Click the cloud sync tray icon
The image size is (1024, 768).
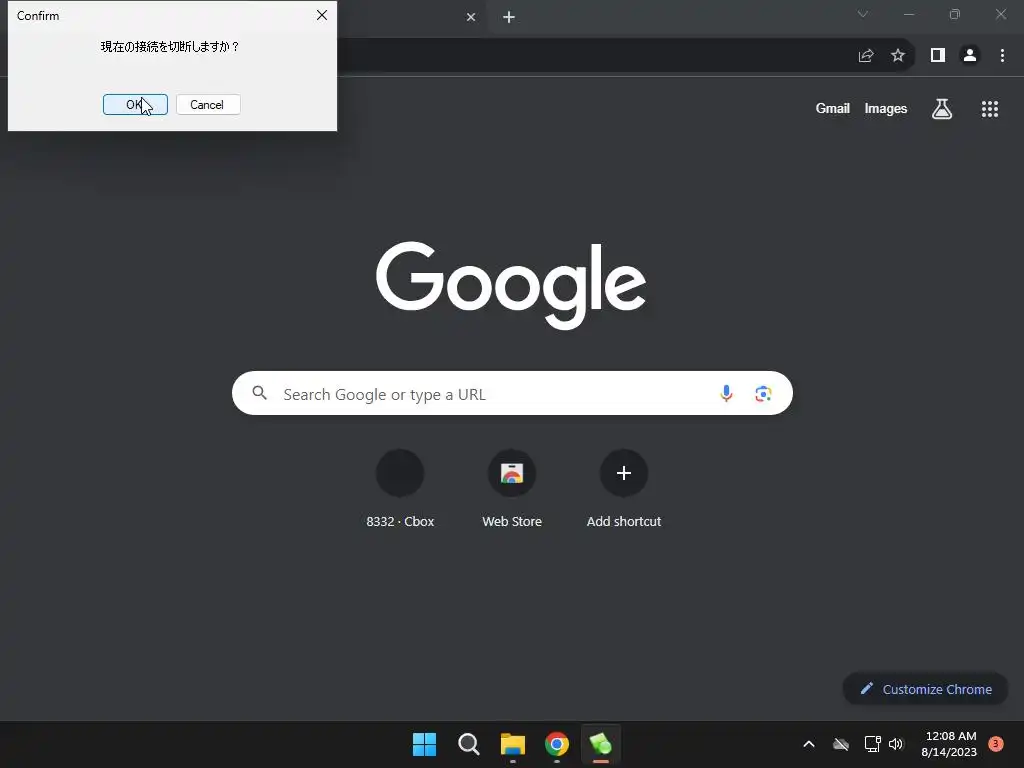(x=840, y=744)
